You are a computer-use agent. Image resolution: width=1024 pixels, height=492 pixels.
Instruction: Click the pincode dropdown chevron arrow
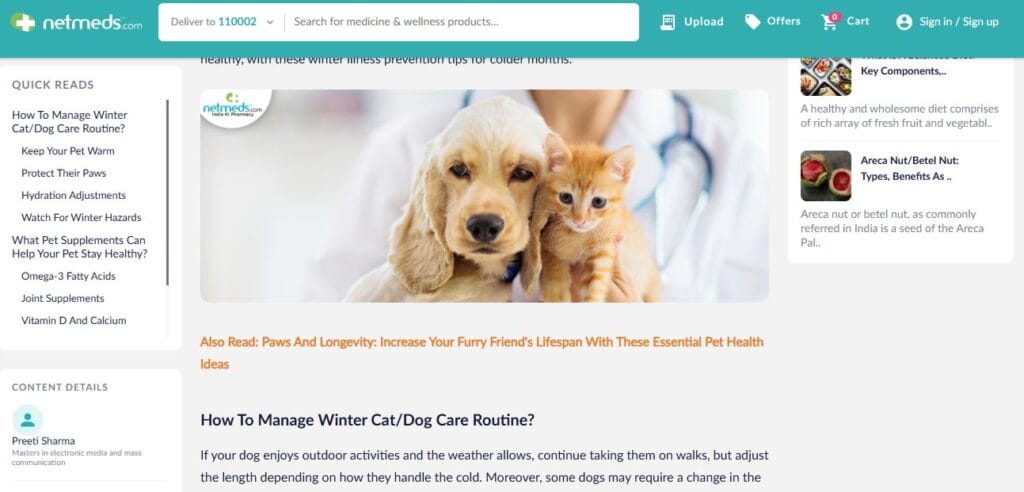[x=270, y=22]
